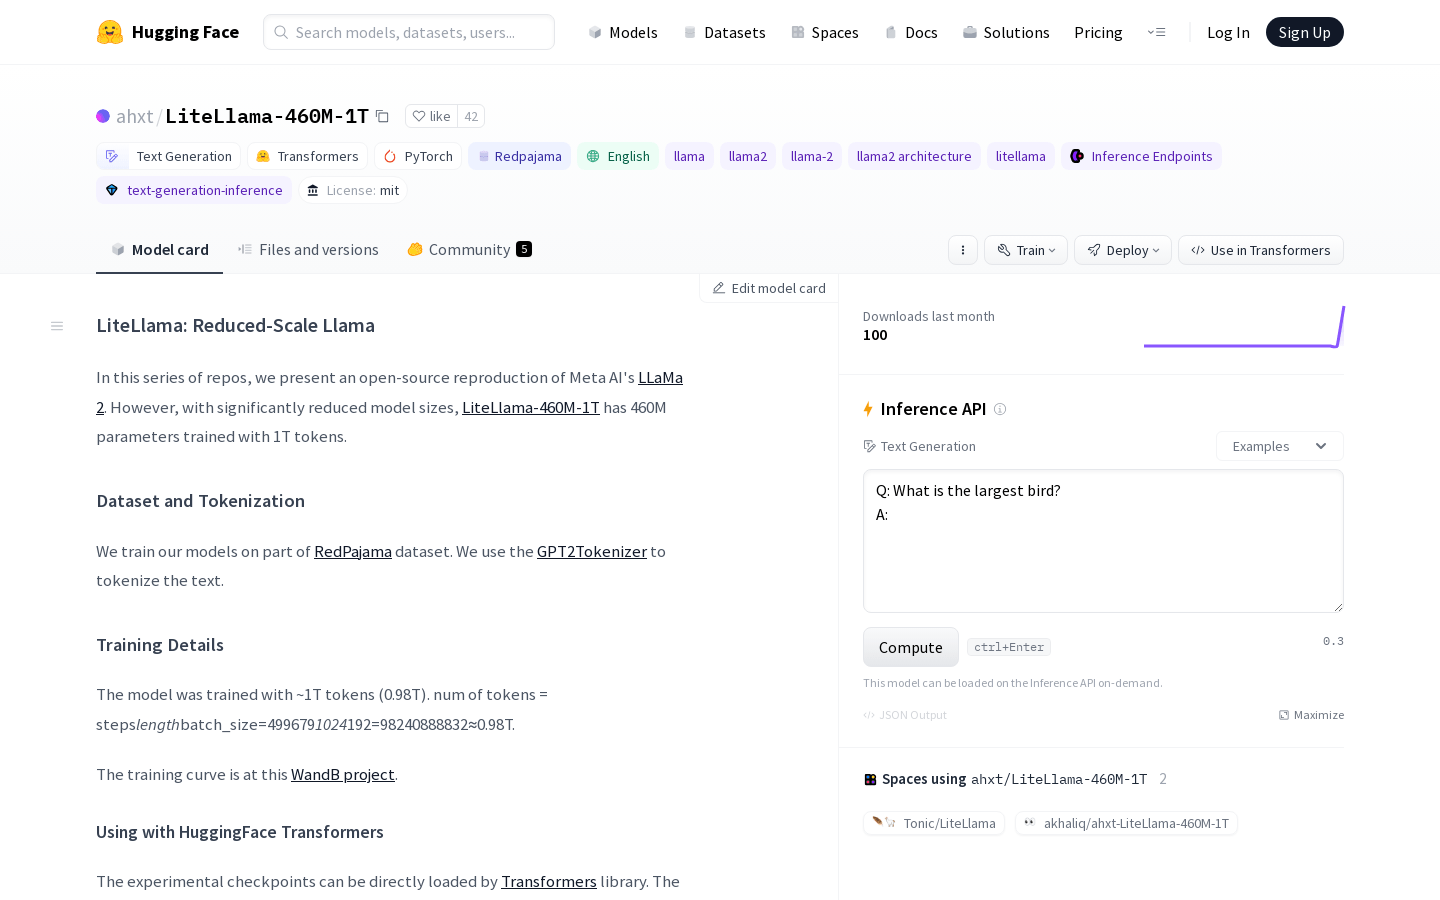This screenshot has width=1440, height=900.
Task: Select the PyTorch tag
Action: point(418,156)
